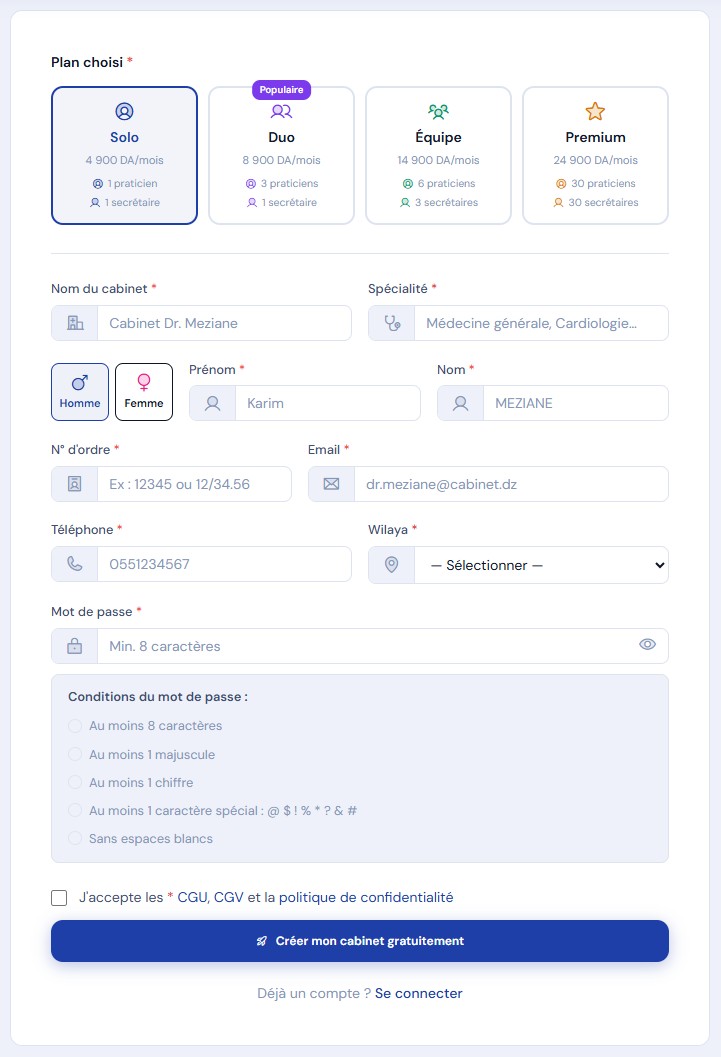
Task: Select Homme gender option
Action: (x=80, y=392)
